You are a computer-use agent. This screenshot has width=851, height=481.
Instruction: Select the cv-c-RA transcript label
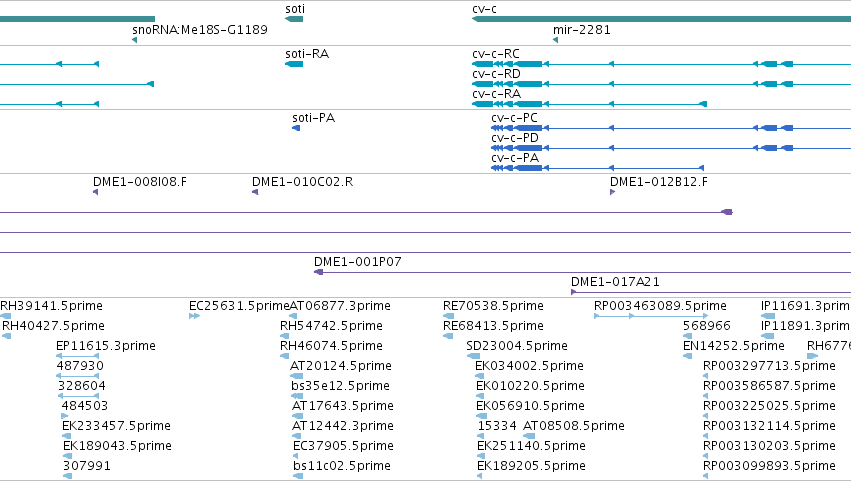click(496, 94)
